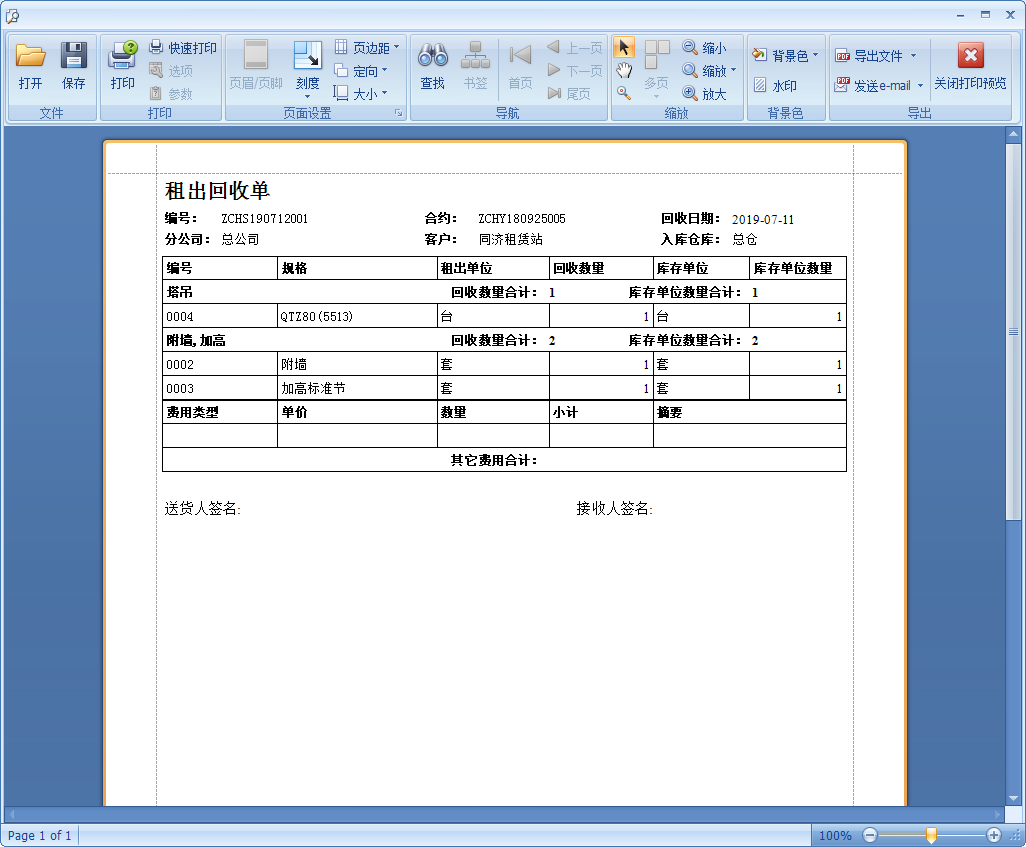Screen dimensions: 1026x847
Task: Click Zoom Out (缩小)
Action: click(705, 48)
